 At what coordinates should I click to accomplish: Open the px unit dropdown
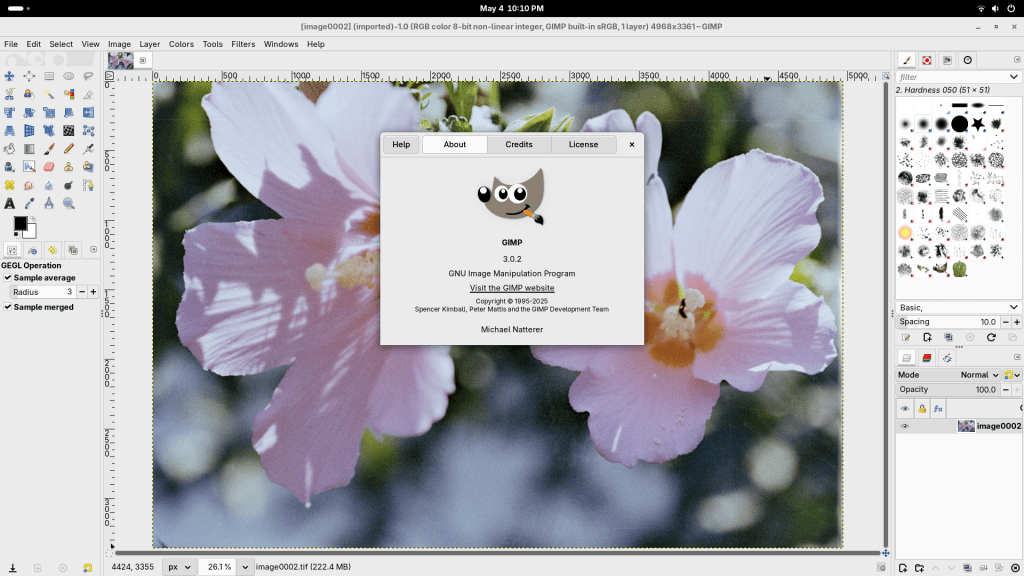point(178,567)
